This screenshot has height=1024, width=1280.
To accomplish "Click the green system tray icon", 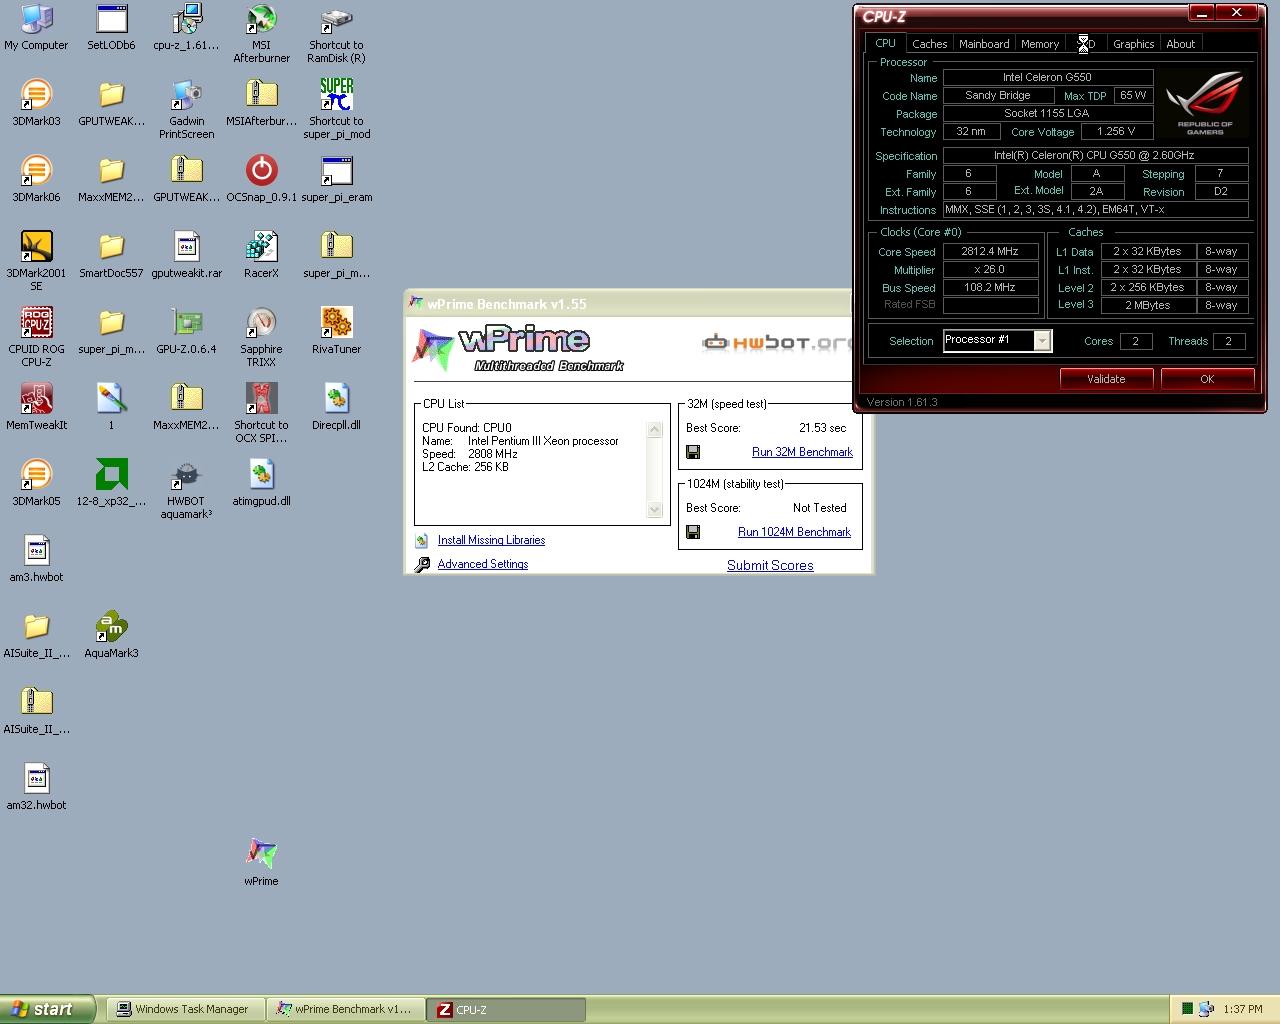I will [1187, 1009].
